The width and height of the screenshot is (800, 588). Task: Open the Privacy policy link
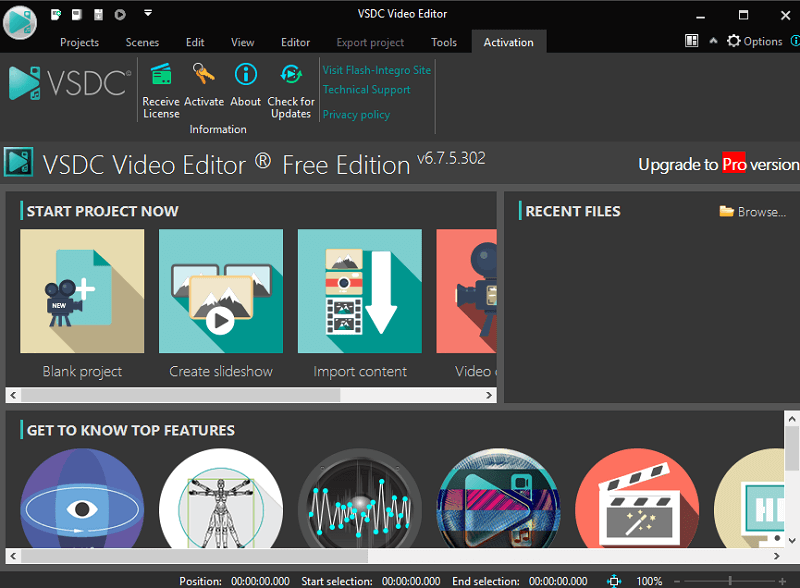pyautogui.click(x=356, y=115)
